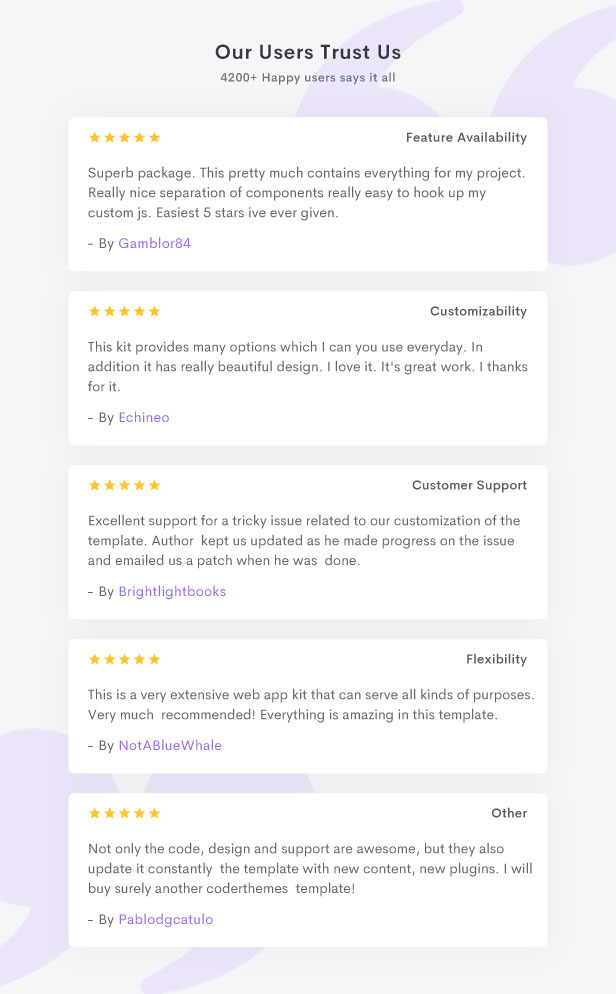
Task: Select the Other category label
Action: (x=510, y=813)
